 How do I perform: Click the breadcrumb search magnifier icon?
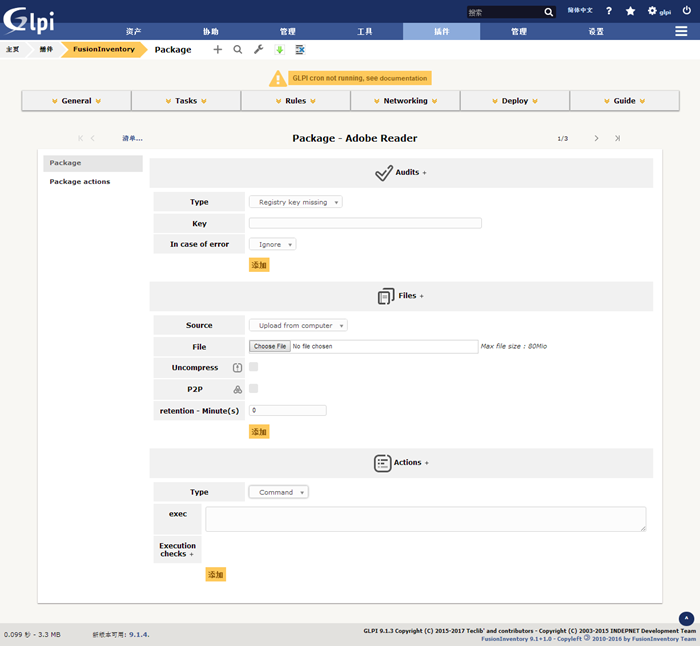(x=238, y=50)
